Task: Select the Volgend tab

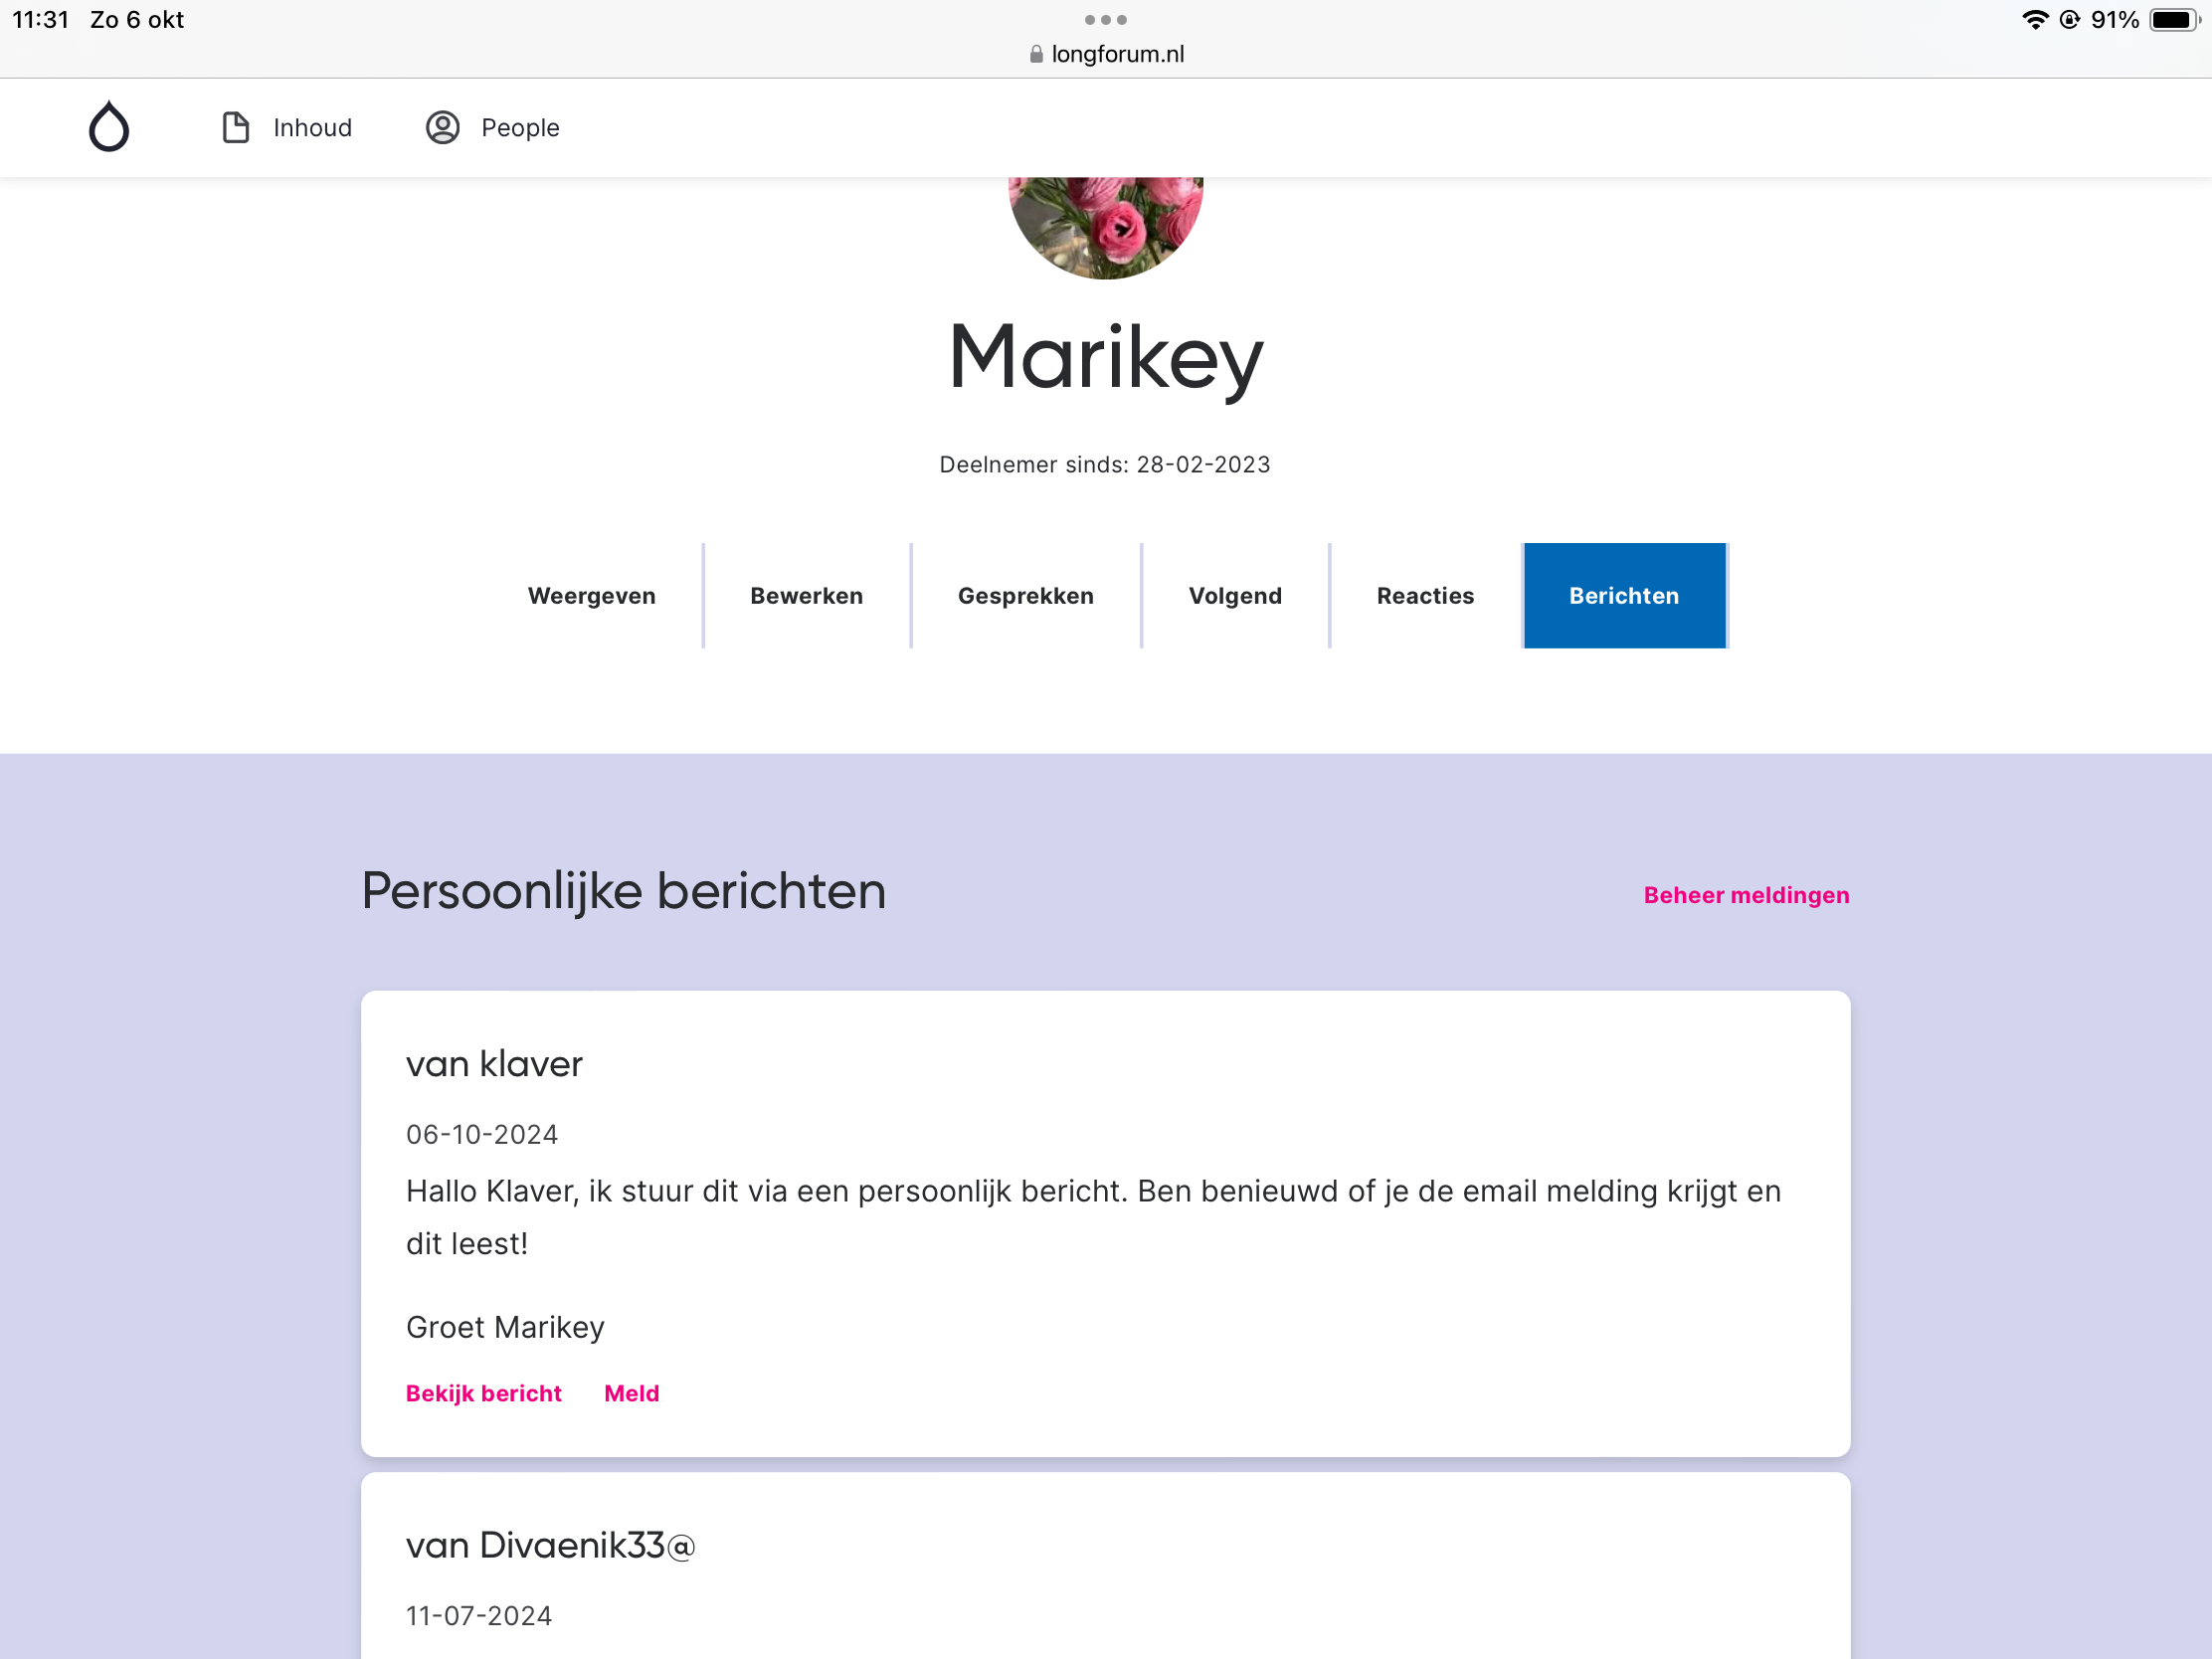Action: pyautogui.click(x=1235, y=596)
